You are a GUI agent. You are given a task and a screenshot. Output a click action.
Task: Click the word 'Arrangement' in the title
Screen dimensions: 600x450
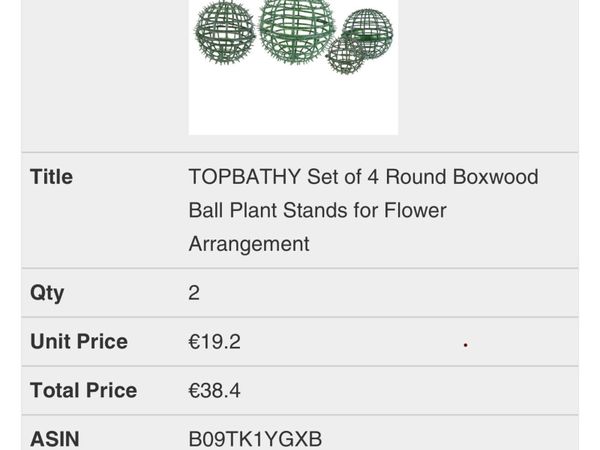[x=249, y=244]
